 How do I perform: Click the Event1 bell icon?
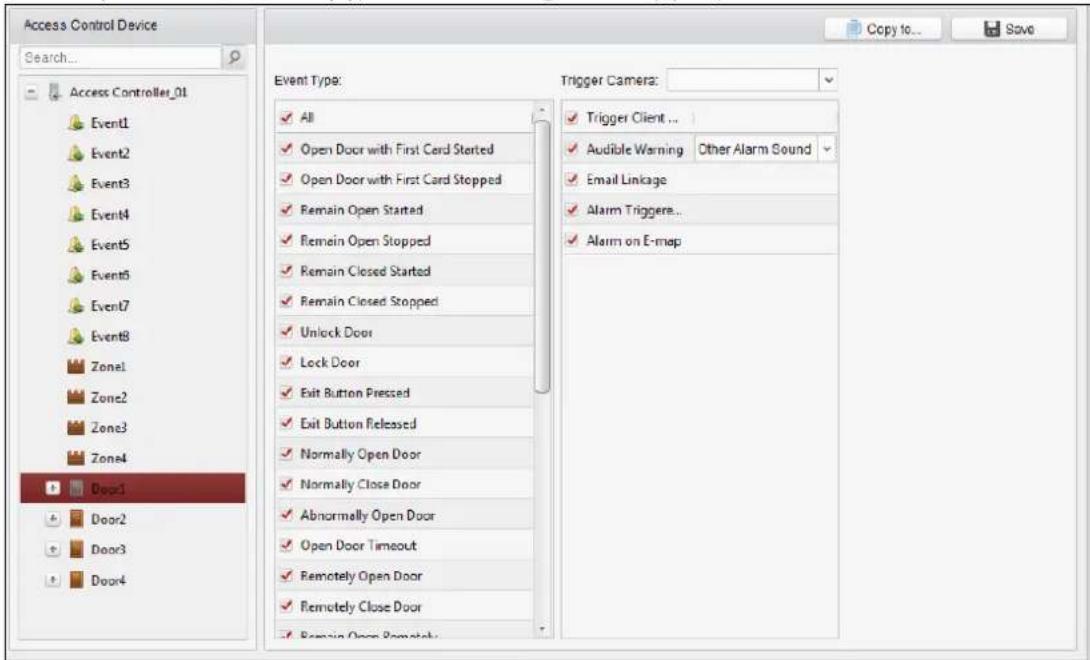[76, 123]
